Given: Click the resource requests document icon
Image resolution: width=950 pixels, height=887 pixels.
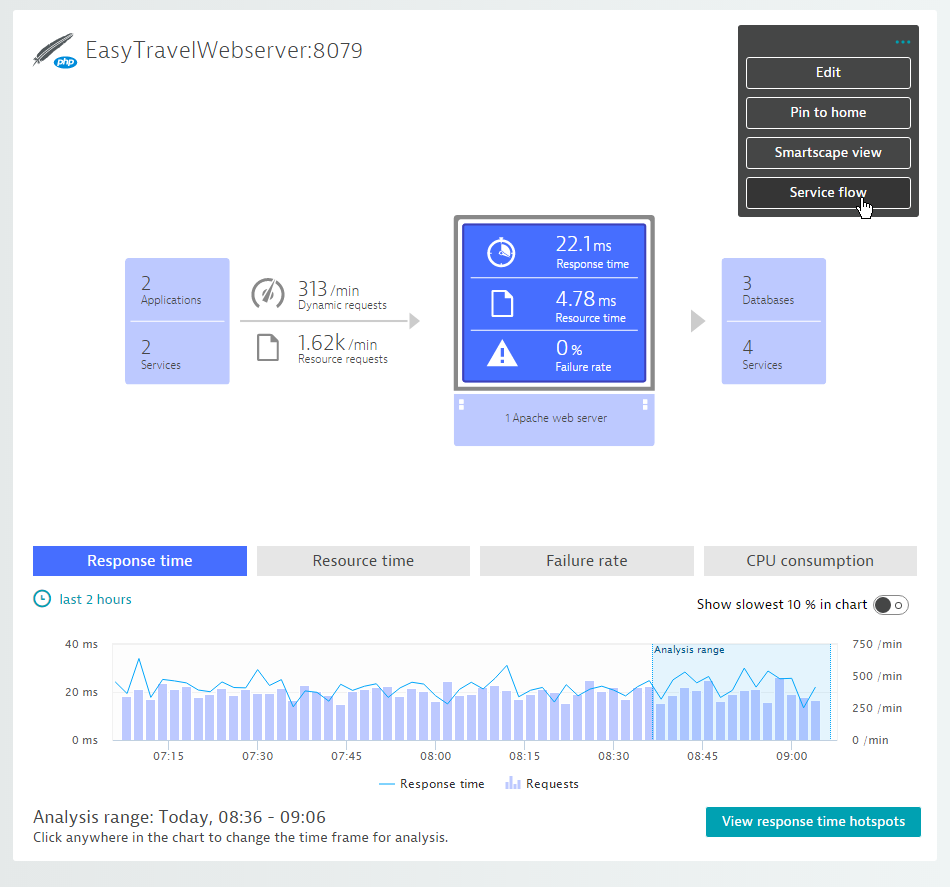Looking at the screenshot, I should click(x=268, y=347).
